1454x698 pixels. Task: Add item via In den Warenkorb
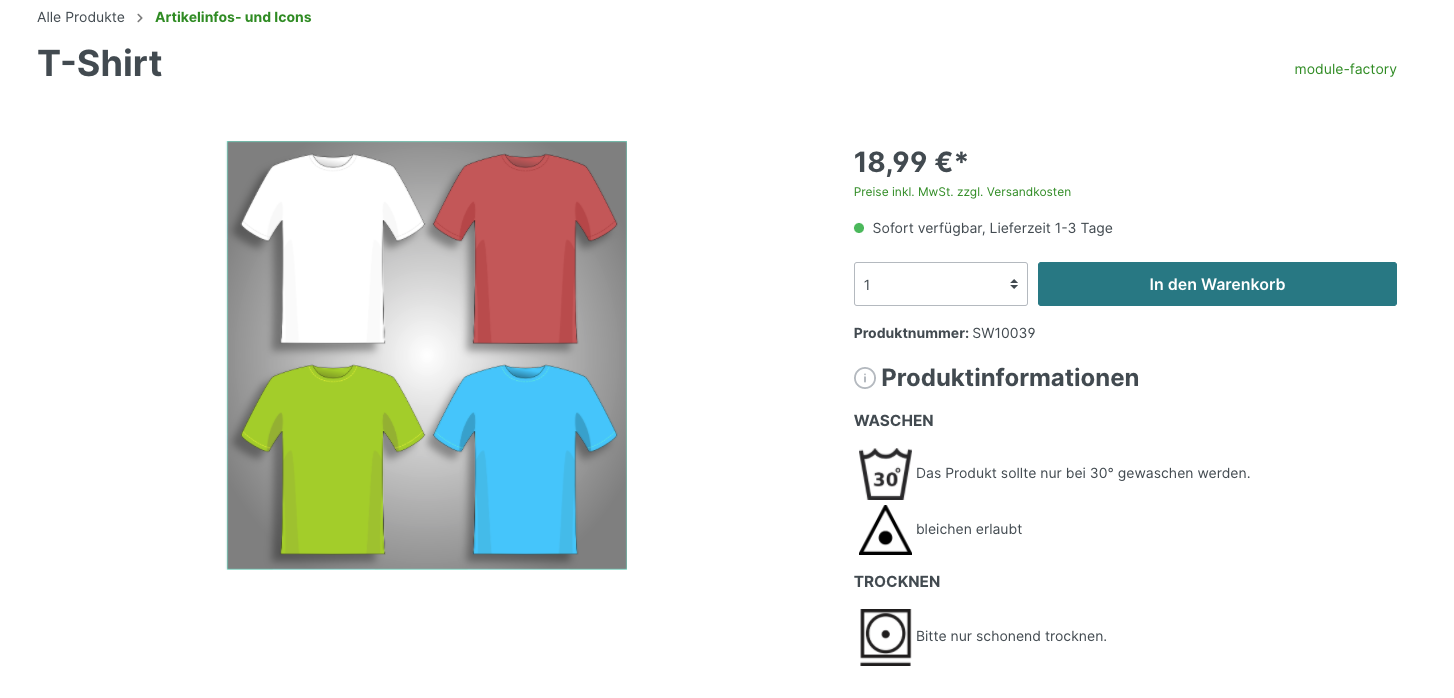click(x=1217, y=284)
